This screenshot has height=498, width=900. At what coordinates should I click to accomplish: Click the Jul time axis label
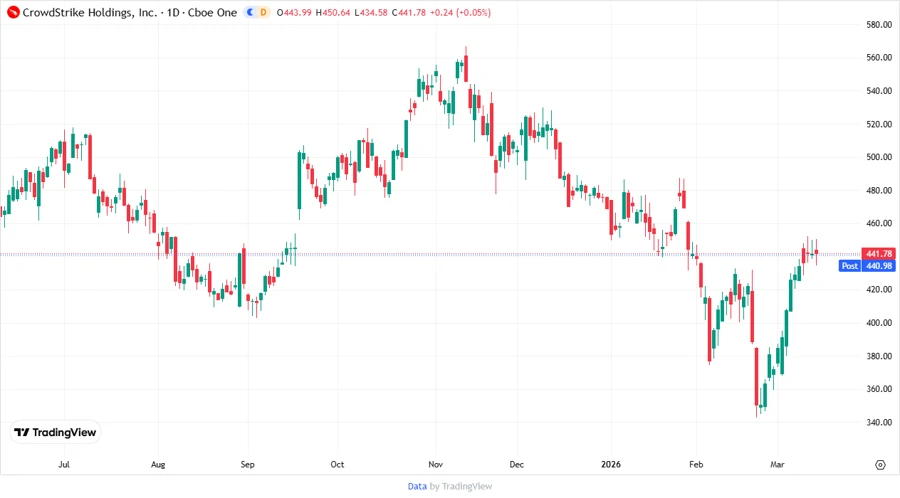click(64, 464)
